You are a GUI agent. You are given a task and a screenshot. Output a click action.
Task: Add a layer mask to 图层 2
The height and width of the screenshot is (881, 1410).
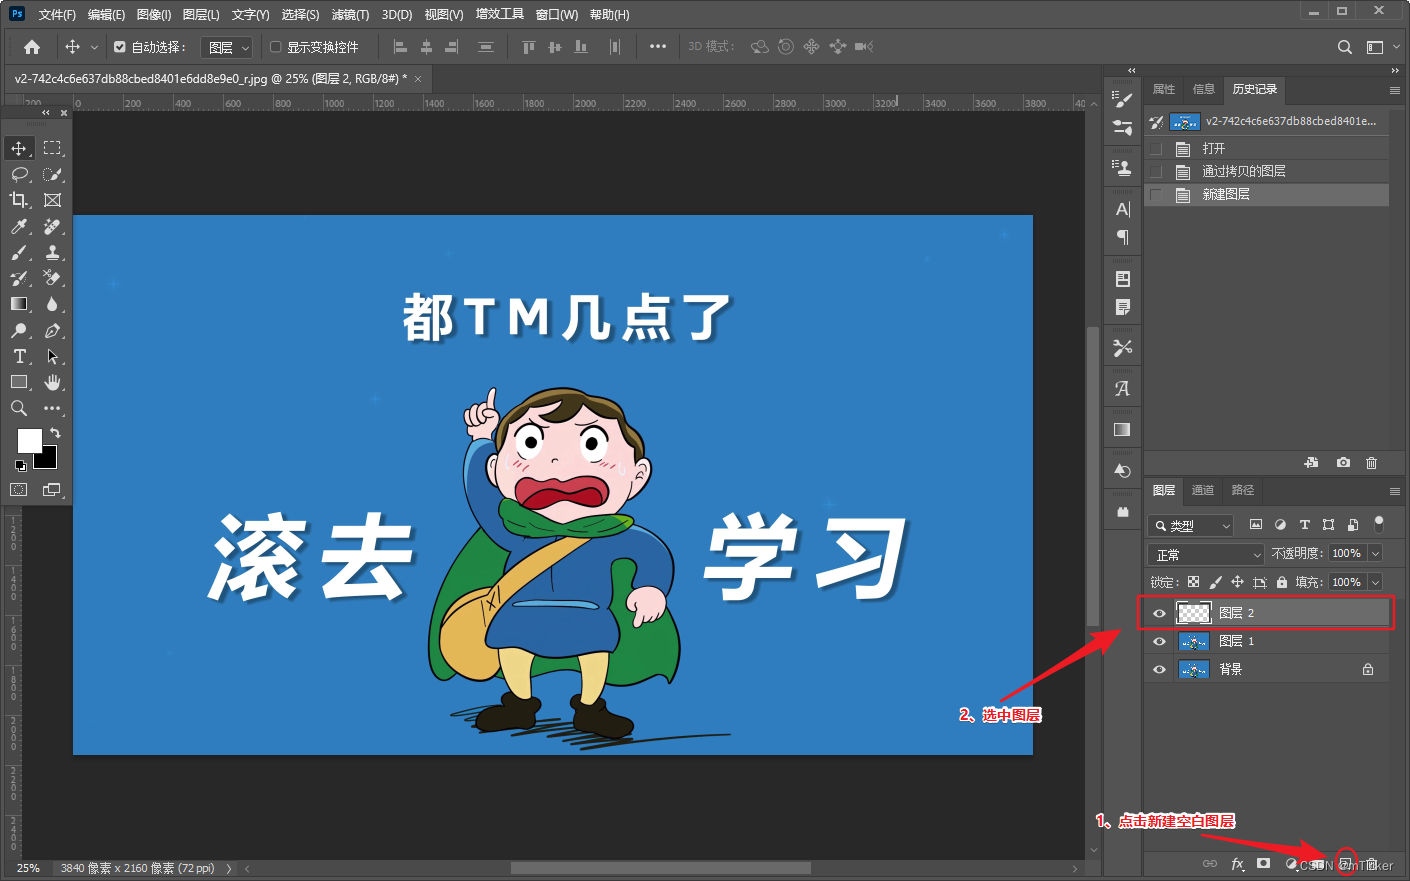pyautogui.click(x=1264, y=863)
